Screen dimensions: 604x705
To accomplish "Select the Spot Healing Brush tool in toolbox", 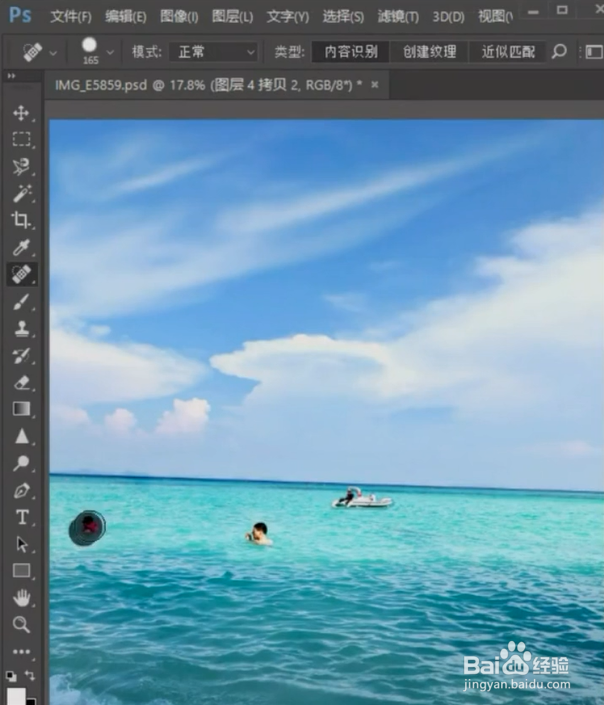I will click(x=21, y=274).
